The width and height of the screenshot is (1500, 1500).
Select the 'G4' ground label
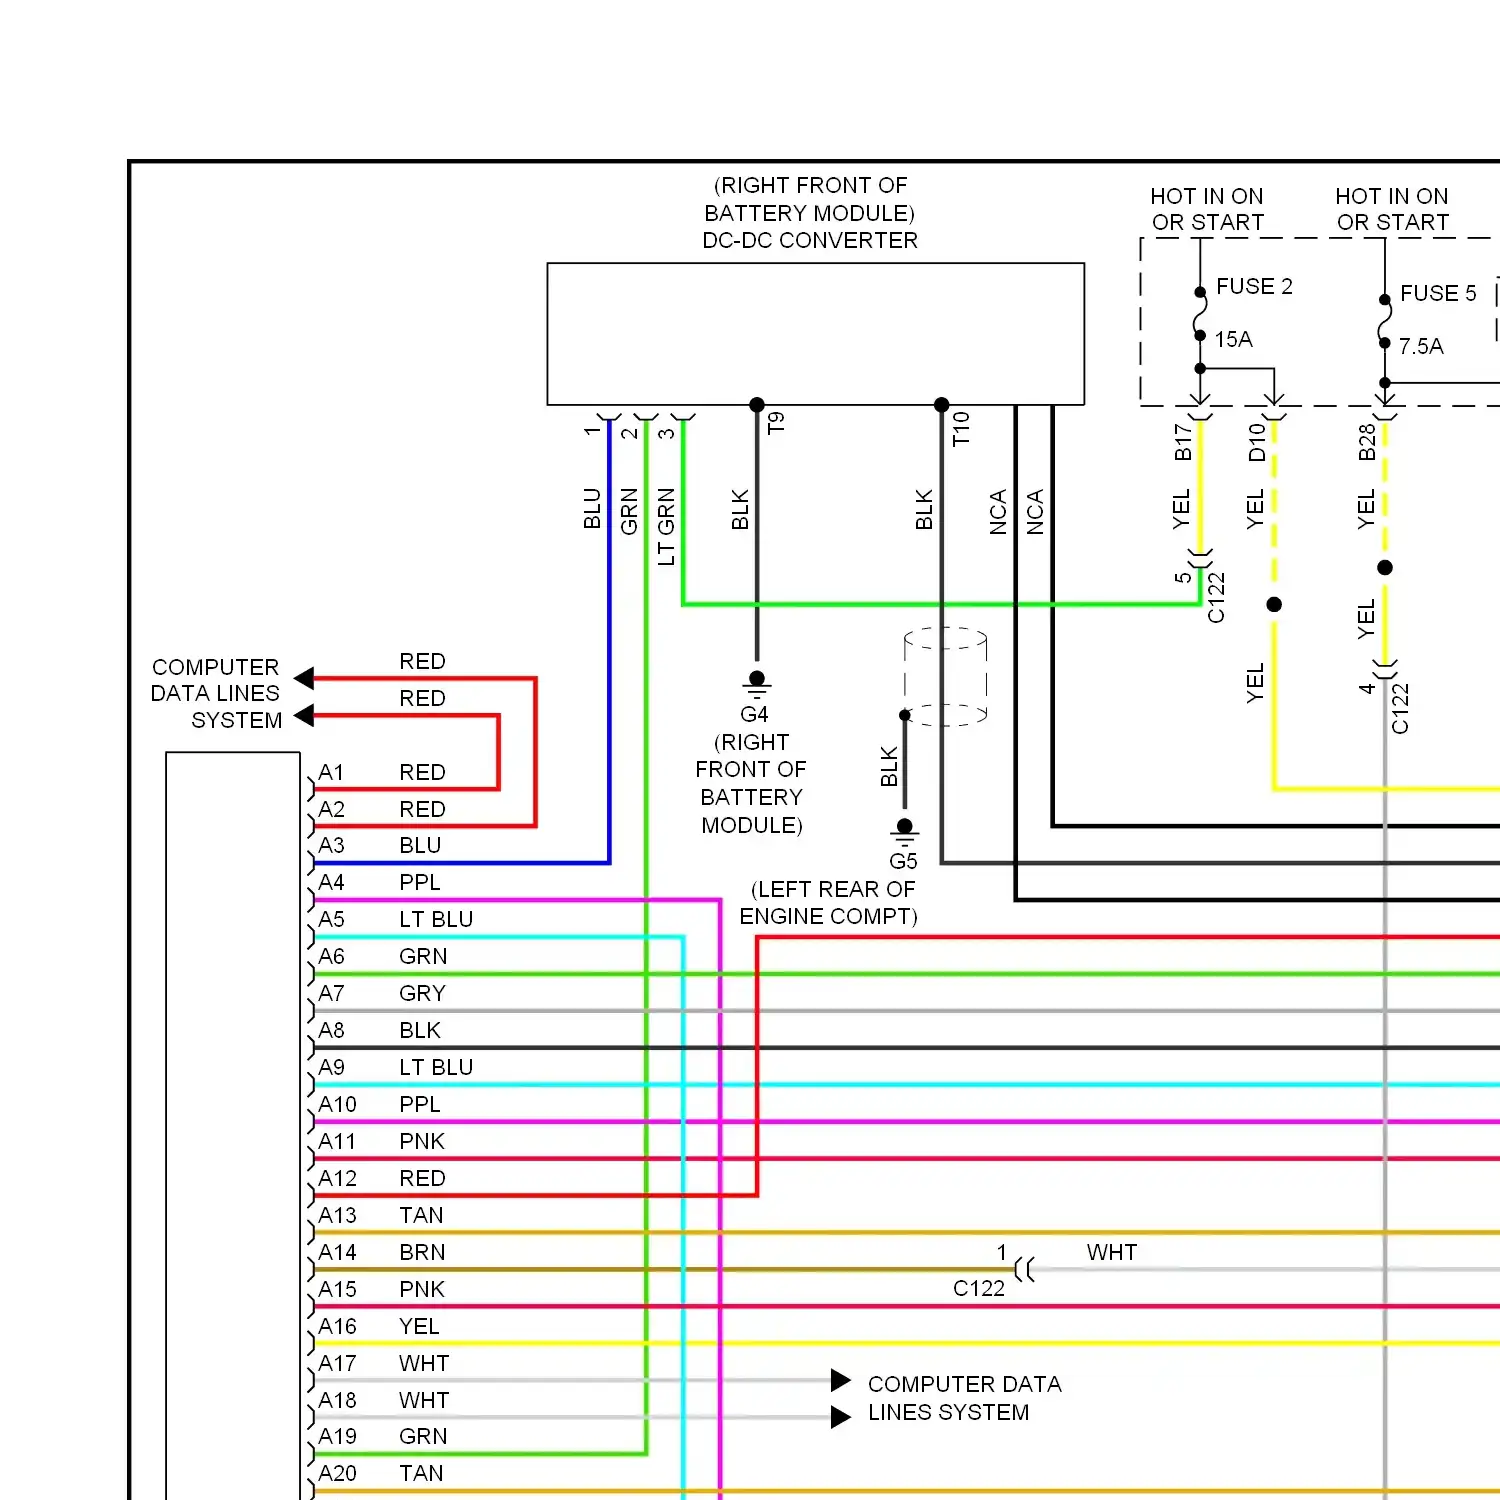754,715
